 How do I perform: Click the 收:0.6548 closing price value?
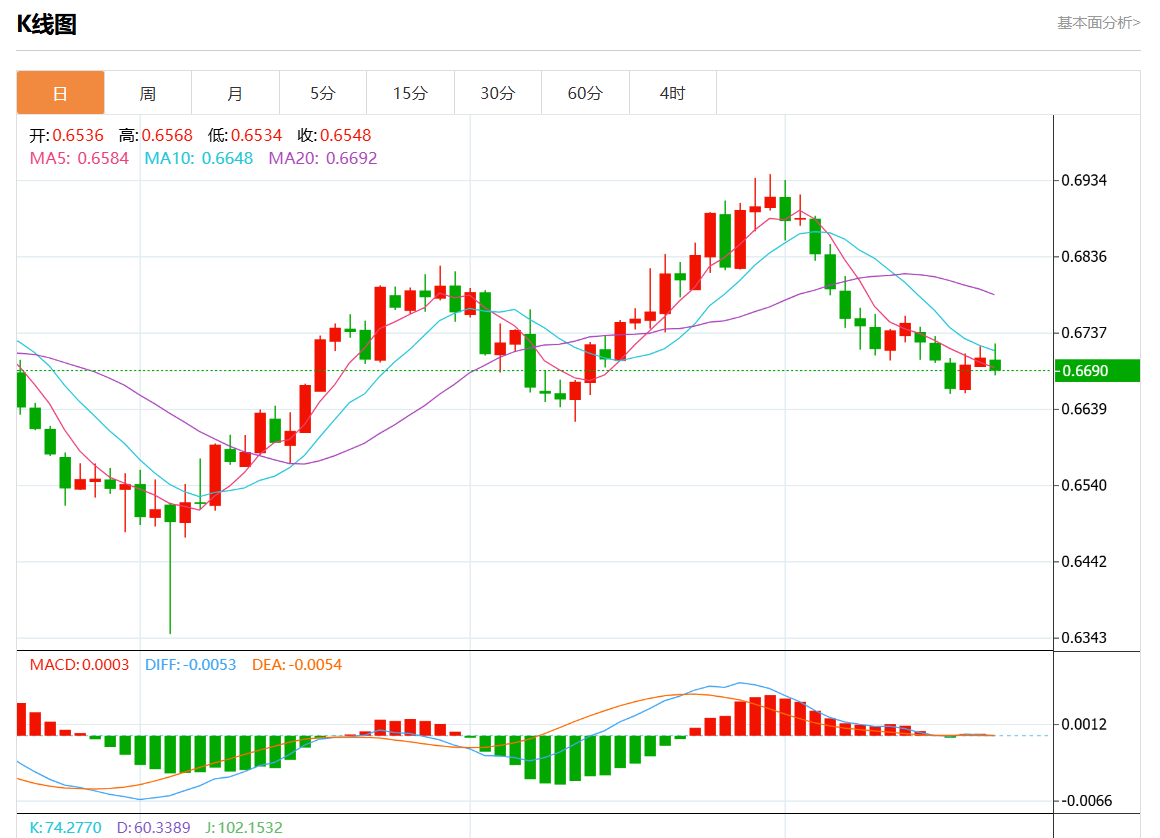pos(334,135)
